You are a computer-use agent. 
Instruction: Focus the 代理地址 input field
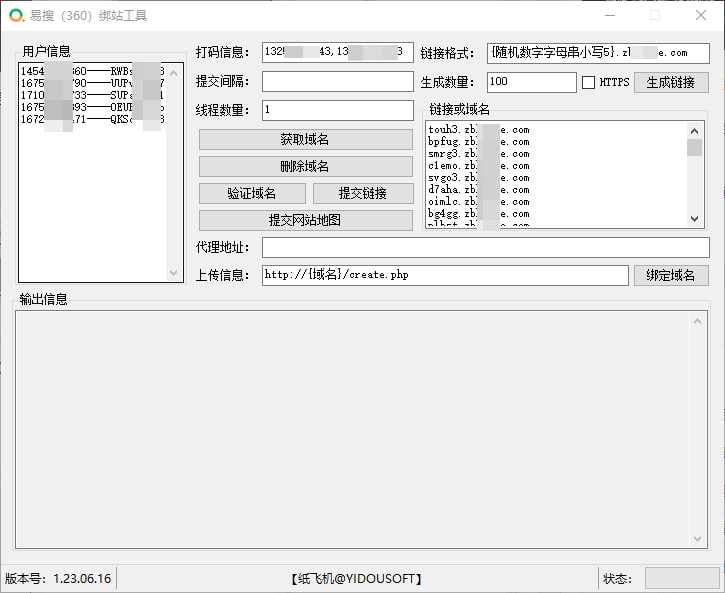tap(485, 247)
